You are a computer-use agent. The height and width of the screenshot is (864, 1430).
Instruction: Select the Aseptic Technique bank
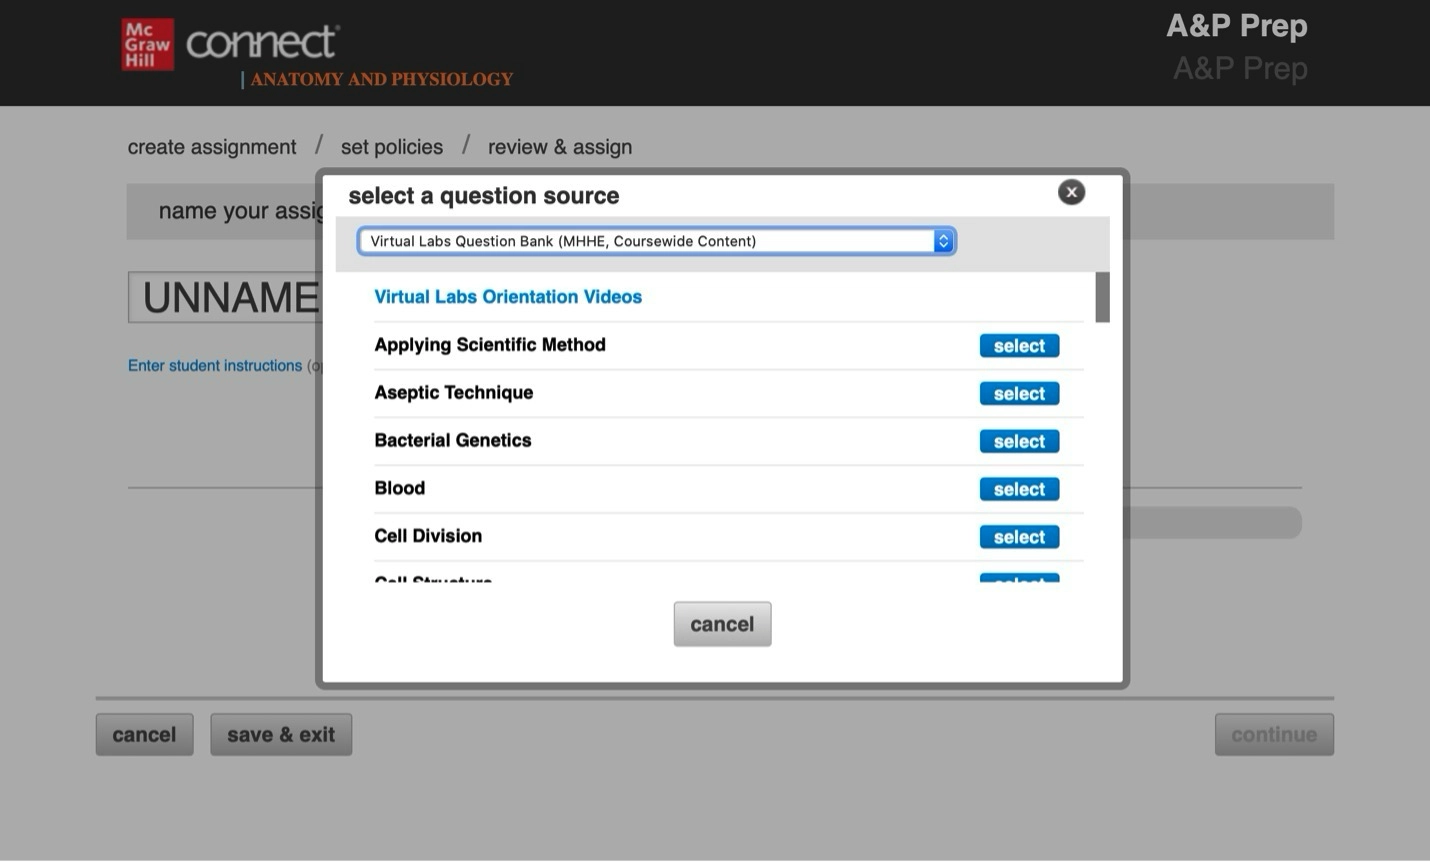click(1019, 394)
